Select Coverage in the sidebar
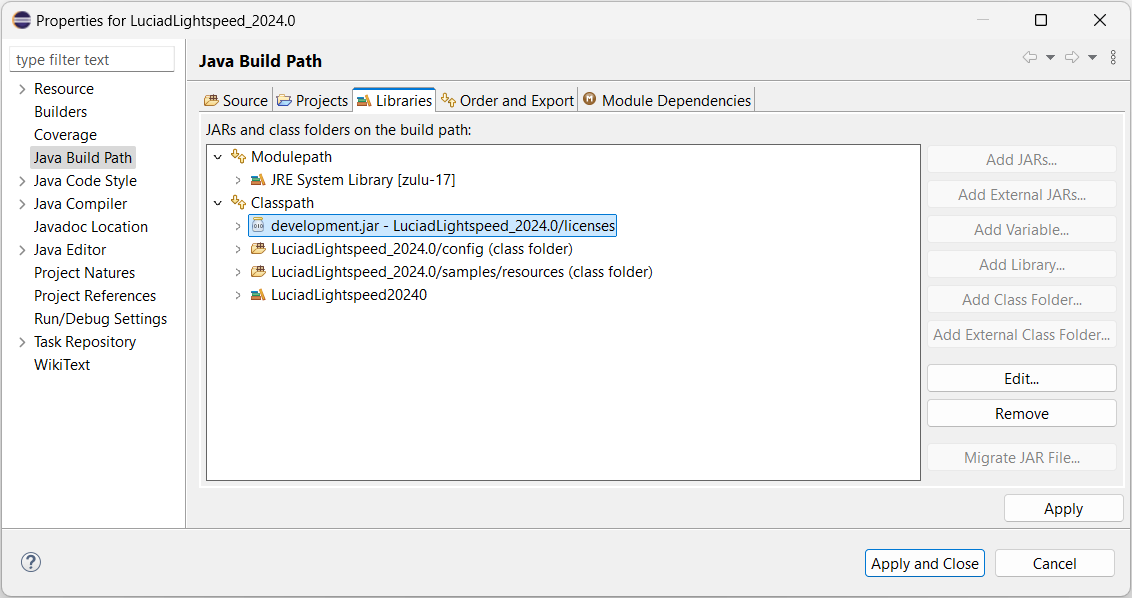The width and height of the screenshot is (1132, 598). (x=65, y=135)
